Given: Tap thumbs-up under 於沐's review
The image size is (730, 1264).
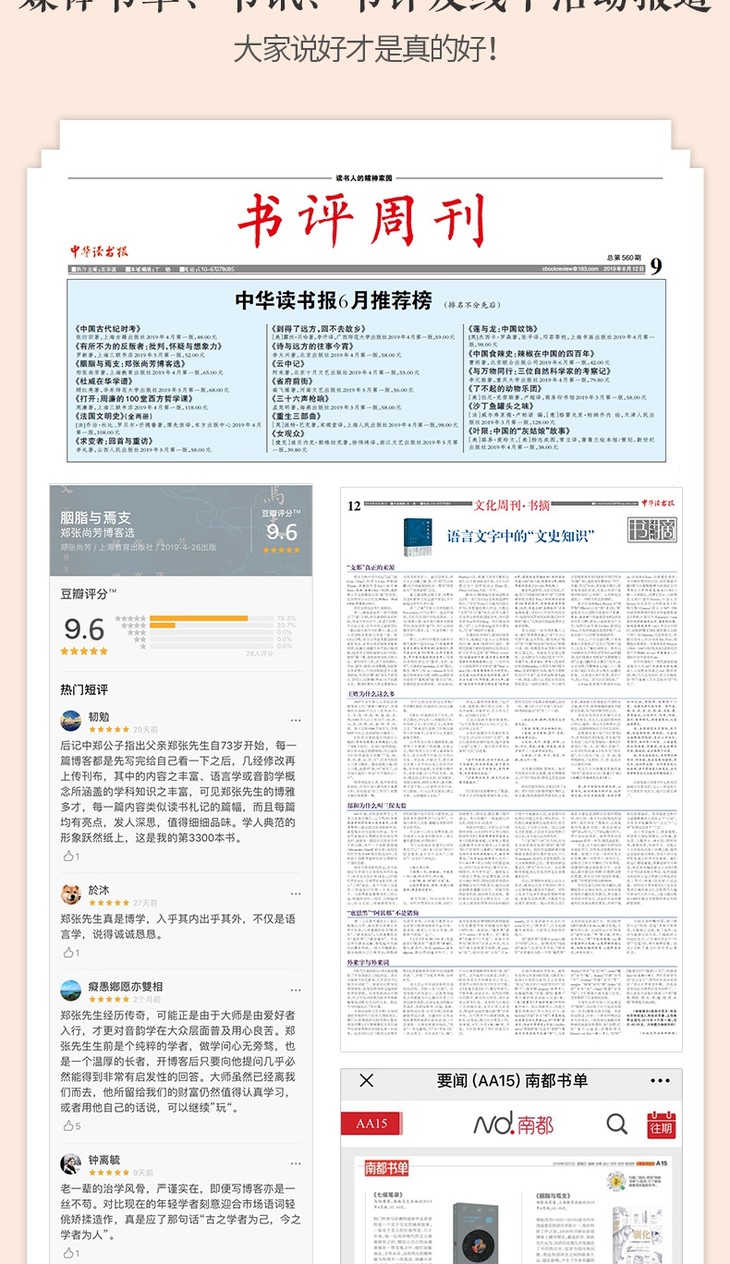Looking at the screenshot, I should tap(70, 954).
